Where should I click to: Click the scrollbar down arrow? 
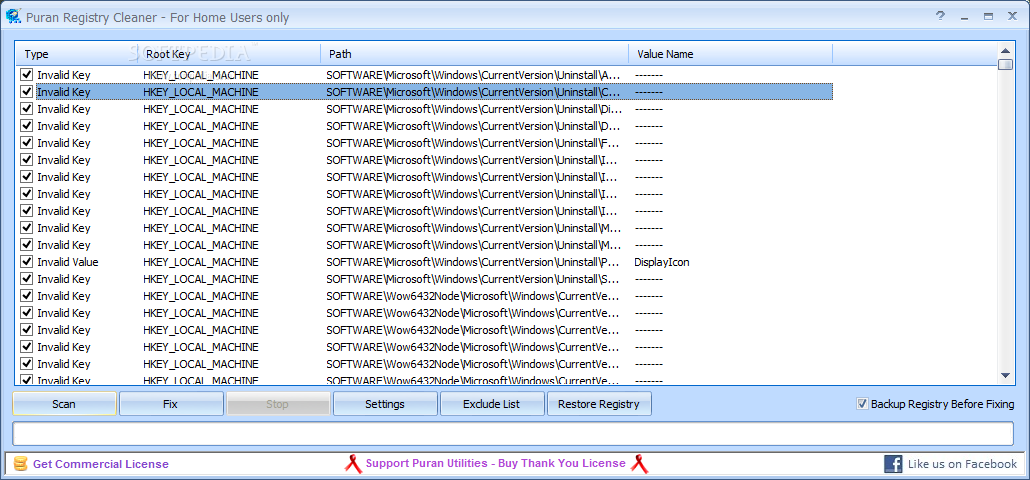click(x=1005, y=375)
